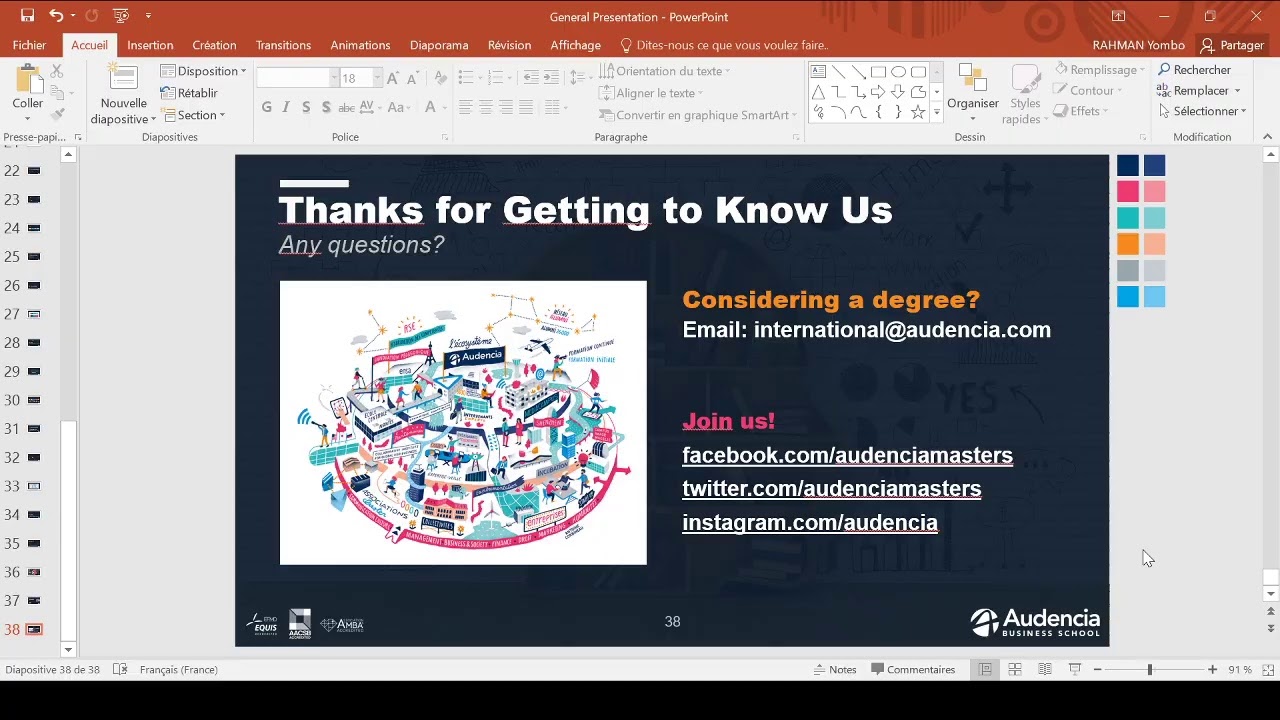Toggle bold G formatting

click(266, 108)
